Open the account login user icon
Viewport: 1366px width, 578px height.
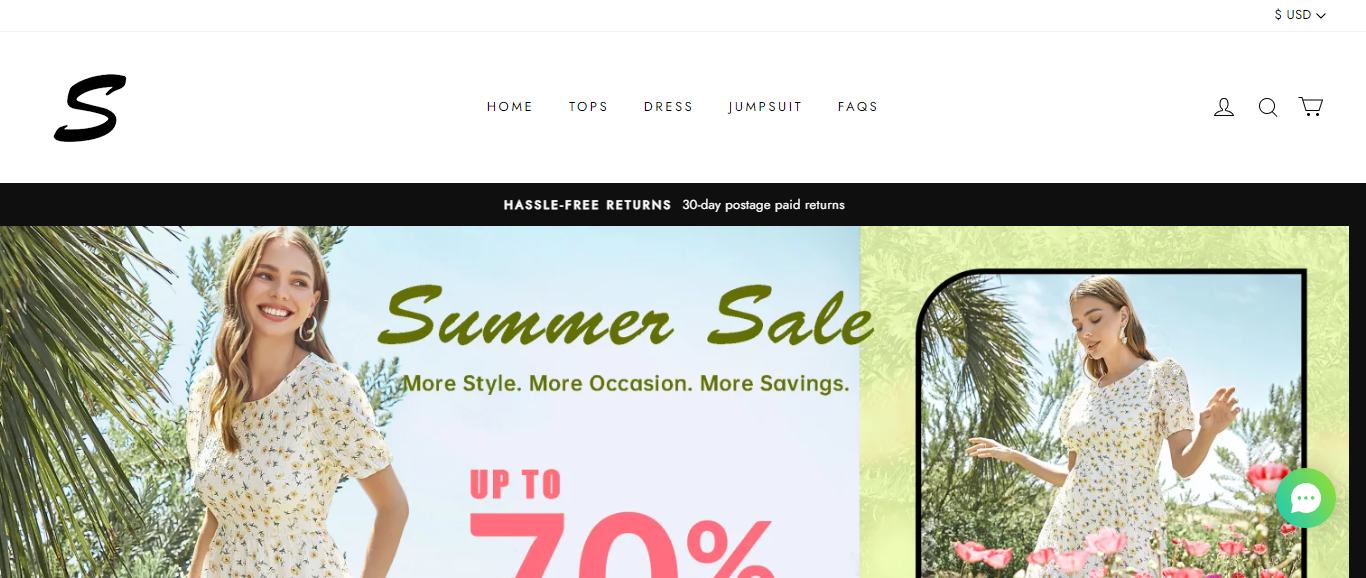[x=1224, y=107]
